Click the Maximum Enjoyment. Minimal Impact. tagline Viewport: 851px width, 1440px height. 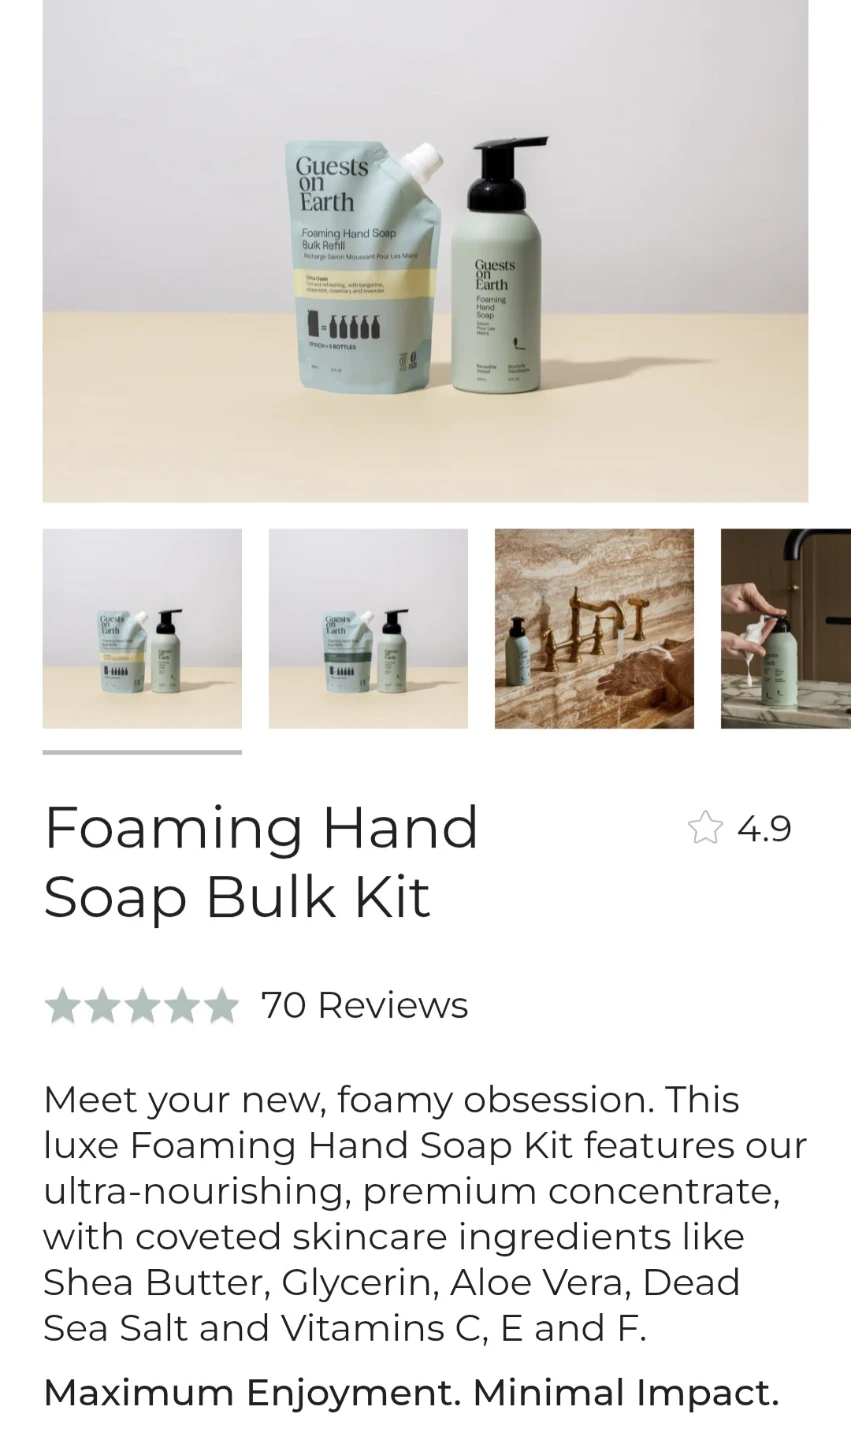[411, 1392]
